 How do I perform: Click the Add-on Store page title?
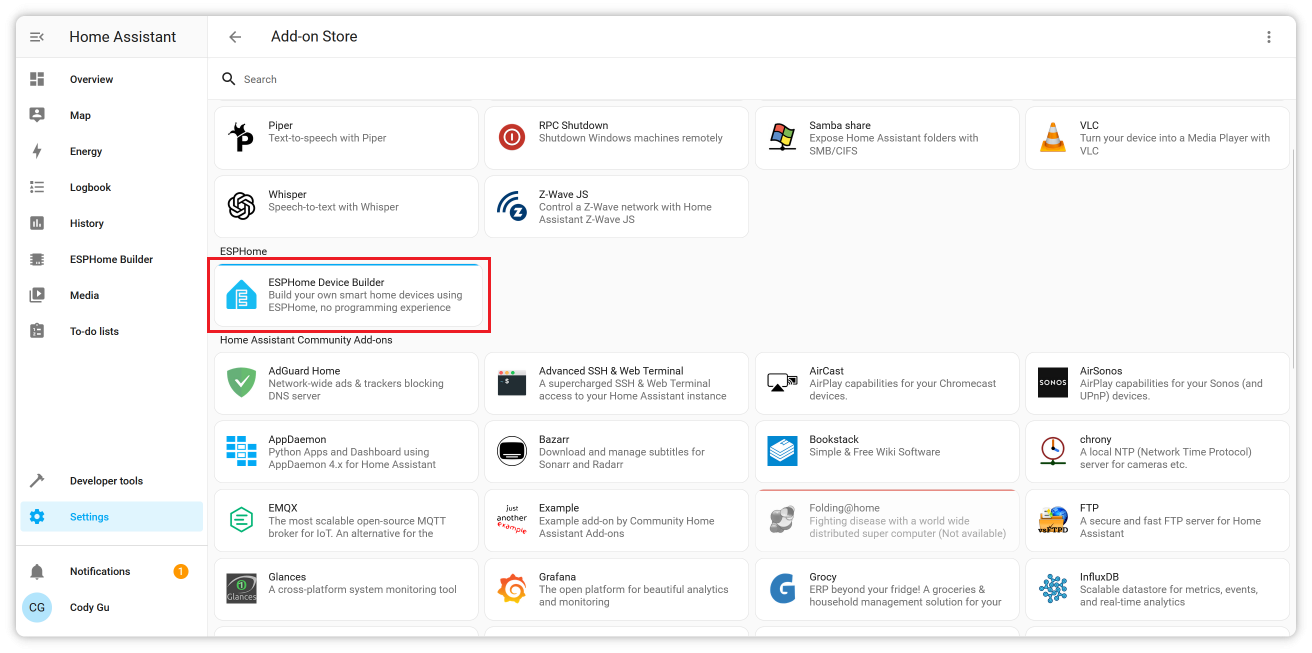[x=314, y=37]
